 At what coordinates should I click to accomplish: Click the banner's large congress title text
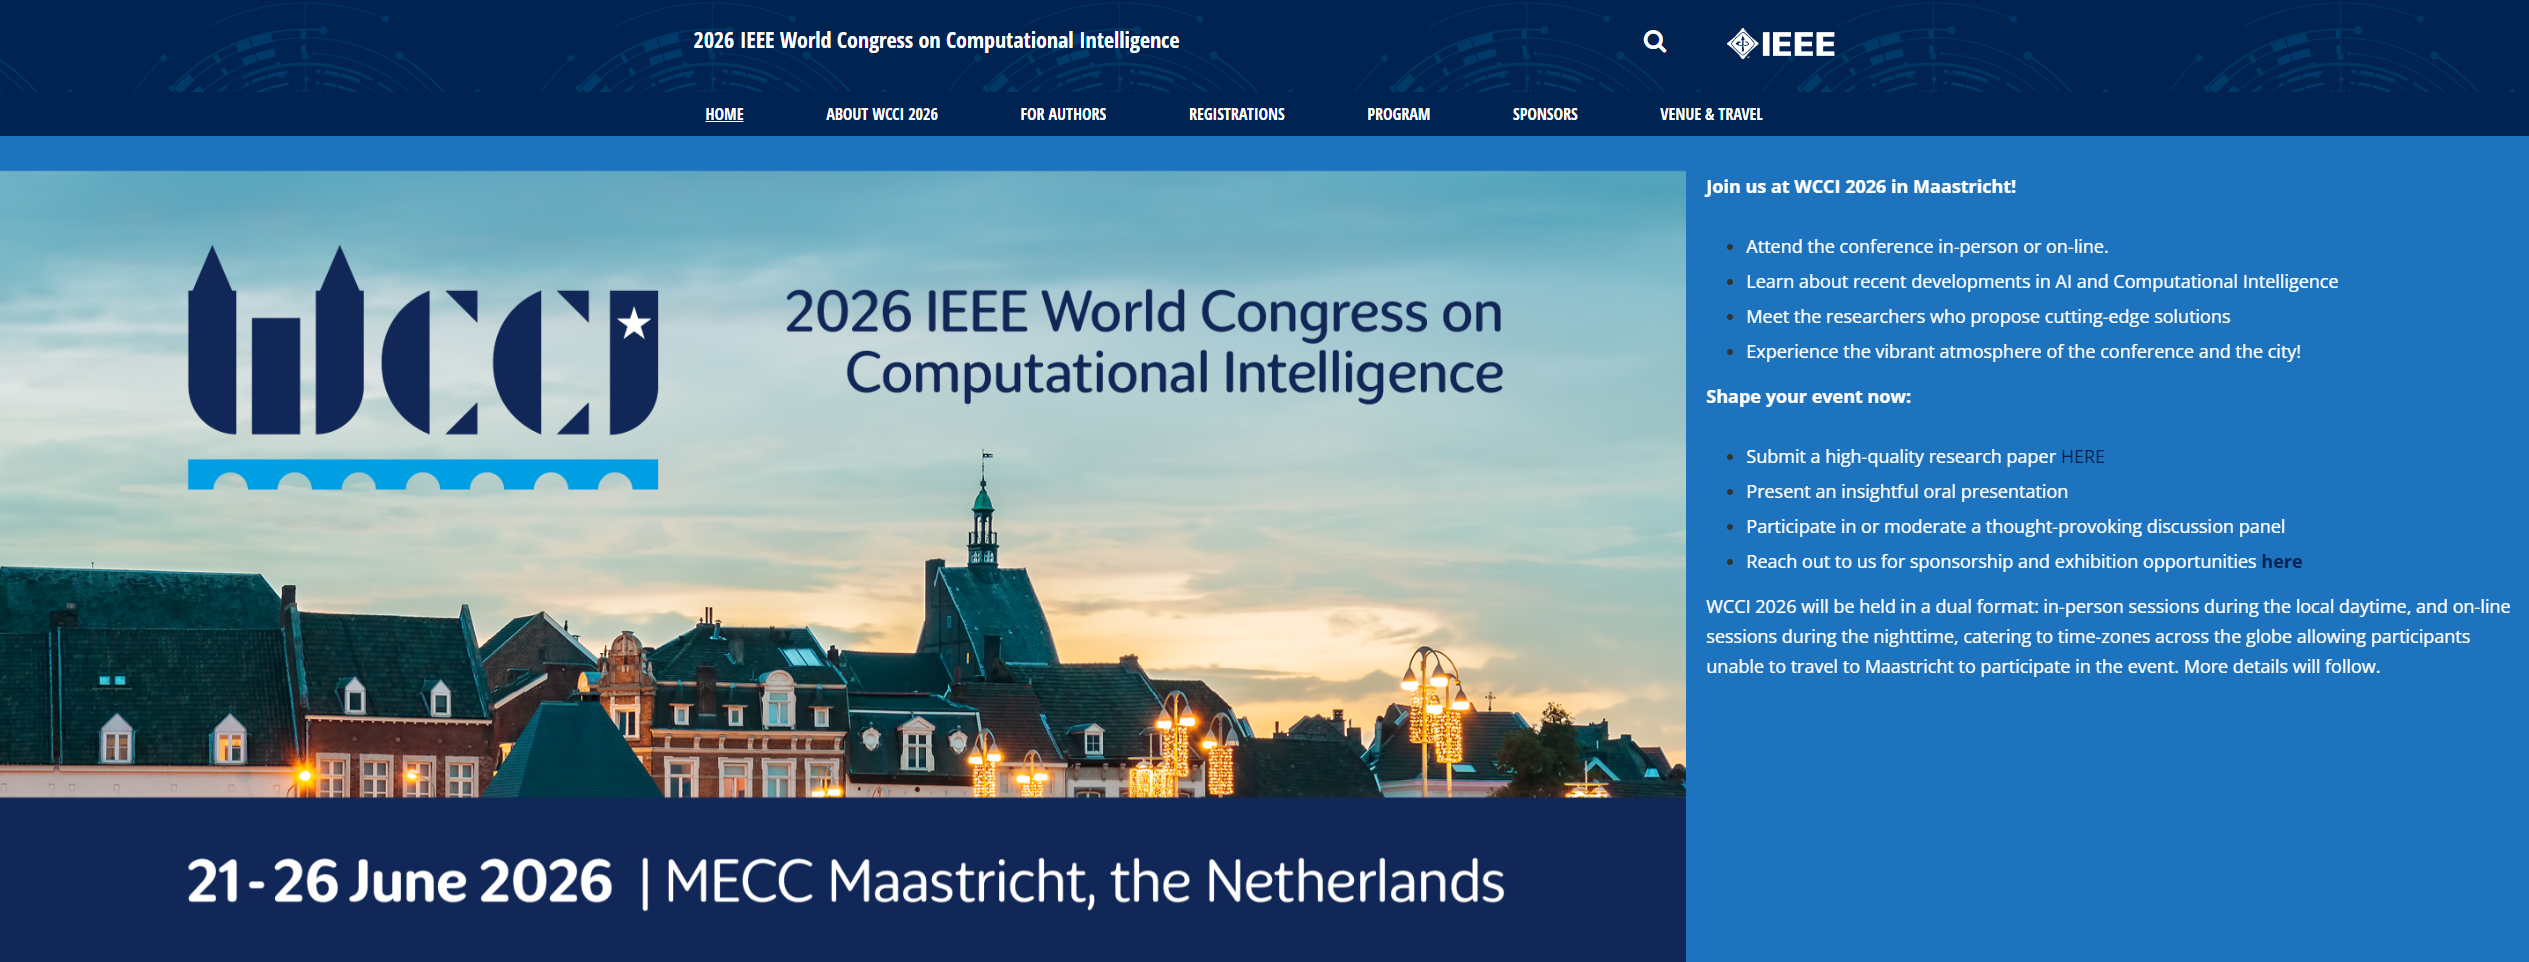click(x=1143, y=342)
